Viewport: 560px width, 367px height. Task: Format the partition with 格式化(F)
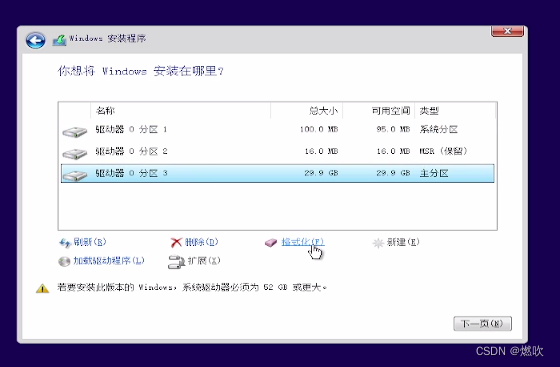click(x=303, y=242)
